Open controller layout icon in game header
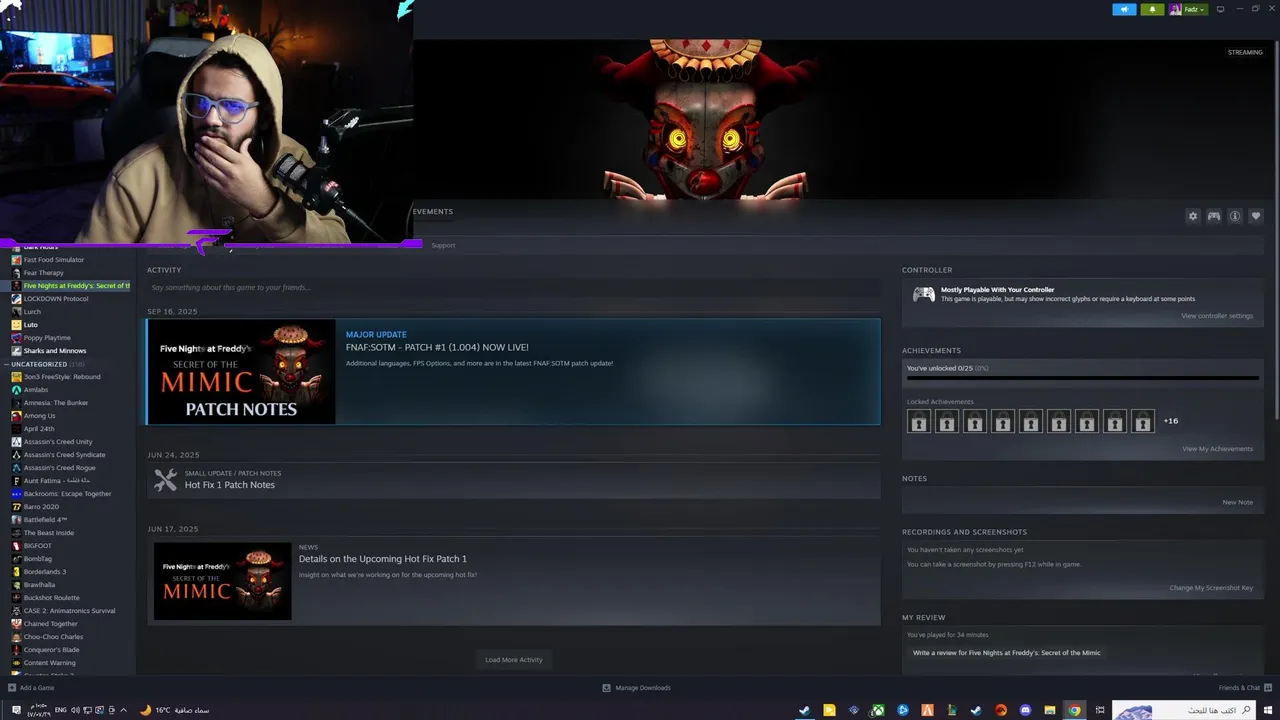 pos(1214,216)
